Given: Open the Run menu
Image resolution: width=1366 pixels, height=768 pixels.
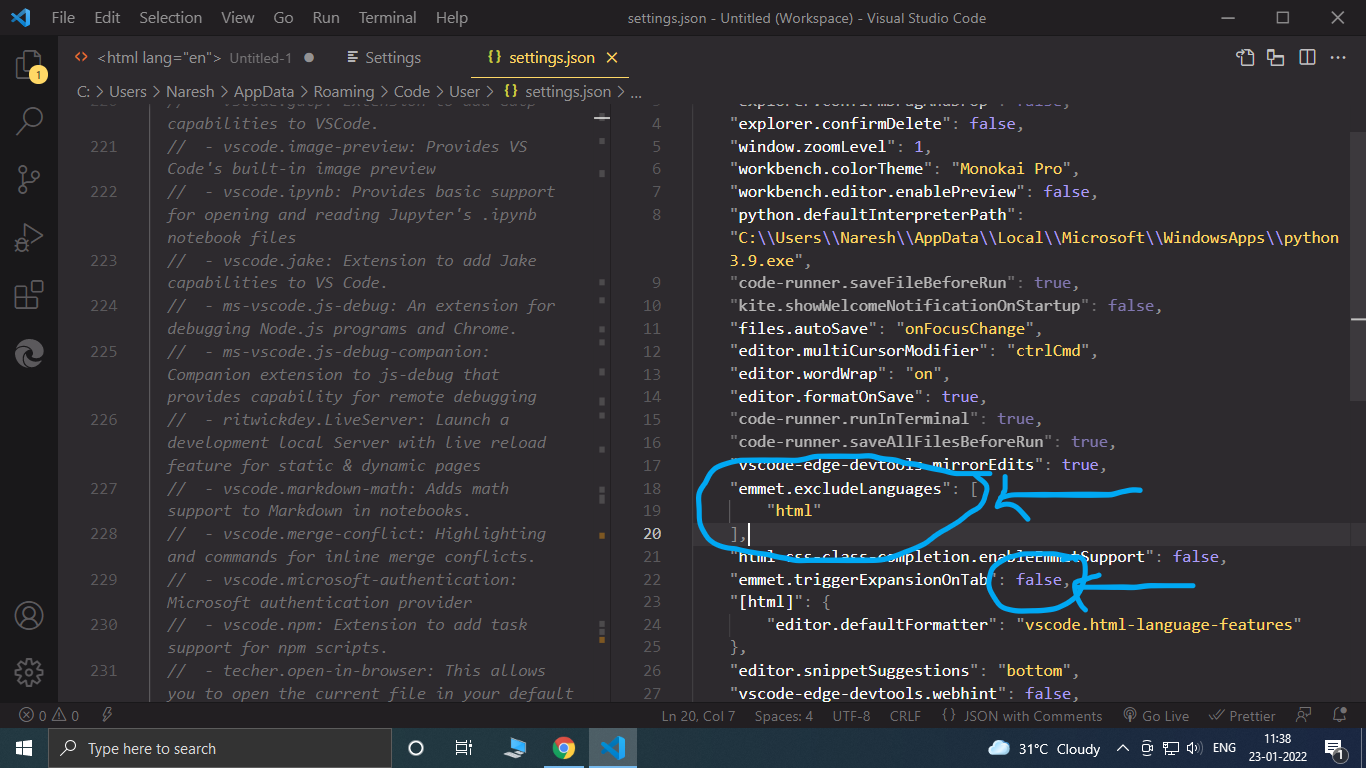Looking at the screenshot, I should click(326, 18).
